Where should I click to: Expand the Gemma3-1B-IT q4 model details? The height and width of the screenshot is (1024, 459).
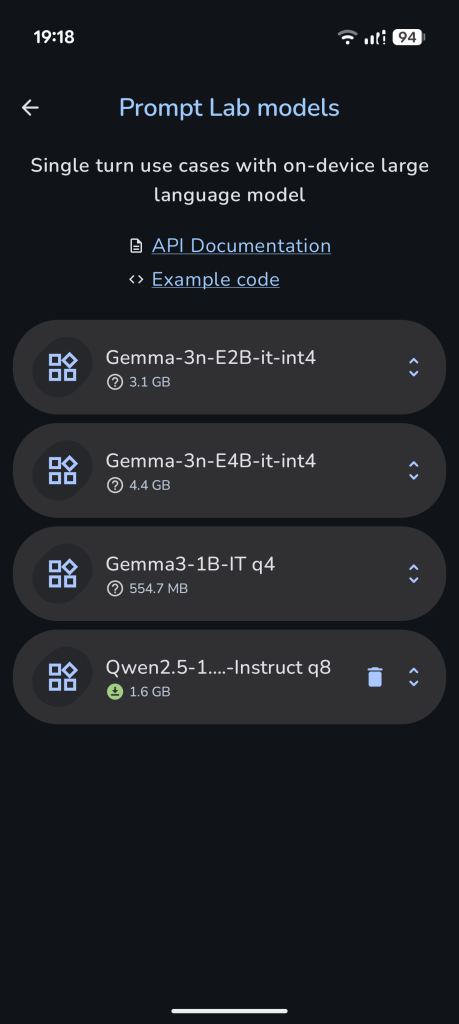(413, 573)
